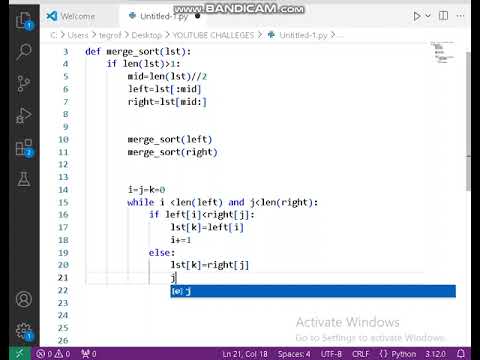Image resolution: width=480 pixels, height=360 pixels.
Task: Change line endings via CRLF
Action: 361,354
